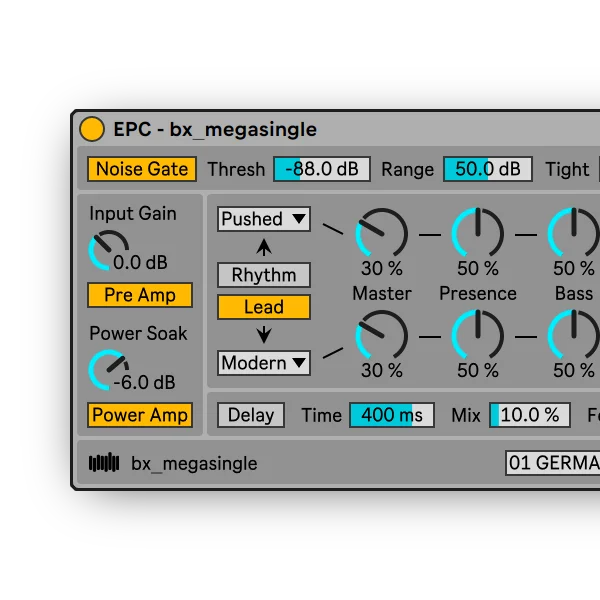
Task: Click the Mix 10.0 % slider
Action: coord(530,415)
